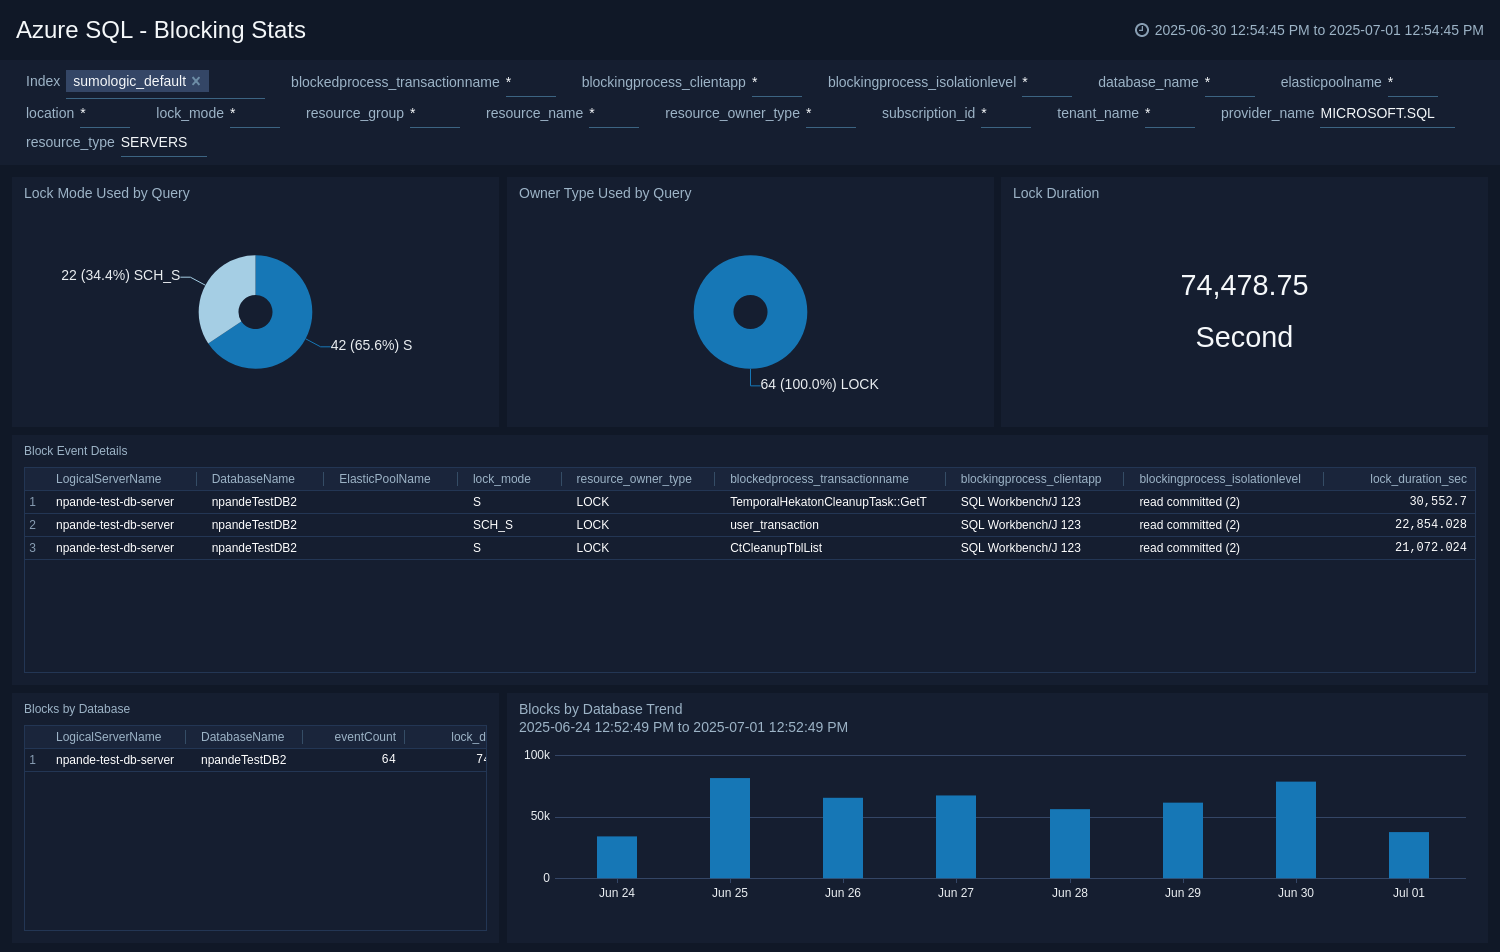This screenshot has height=952, width=1500.
Task: Click the 22,854.028 lock duration cell
Action: click(1431, 525)
